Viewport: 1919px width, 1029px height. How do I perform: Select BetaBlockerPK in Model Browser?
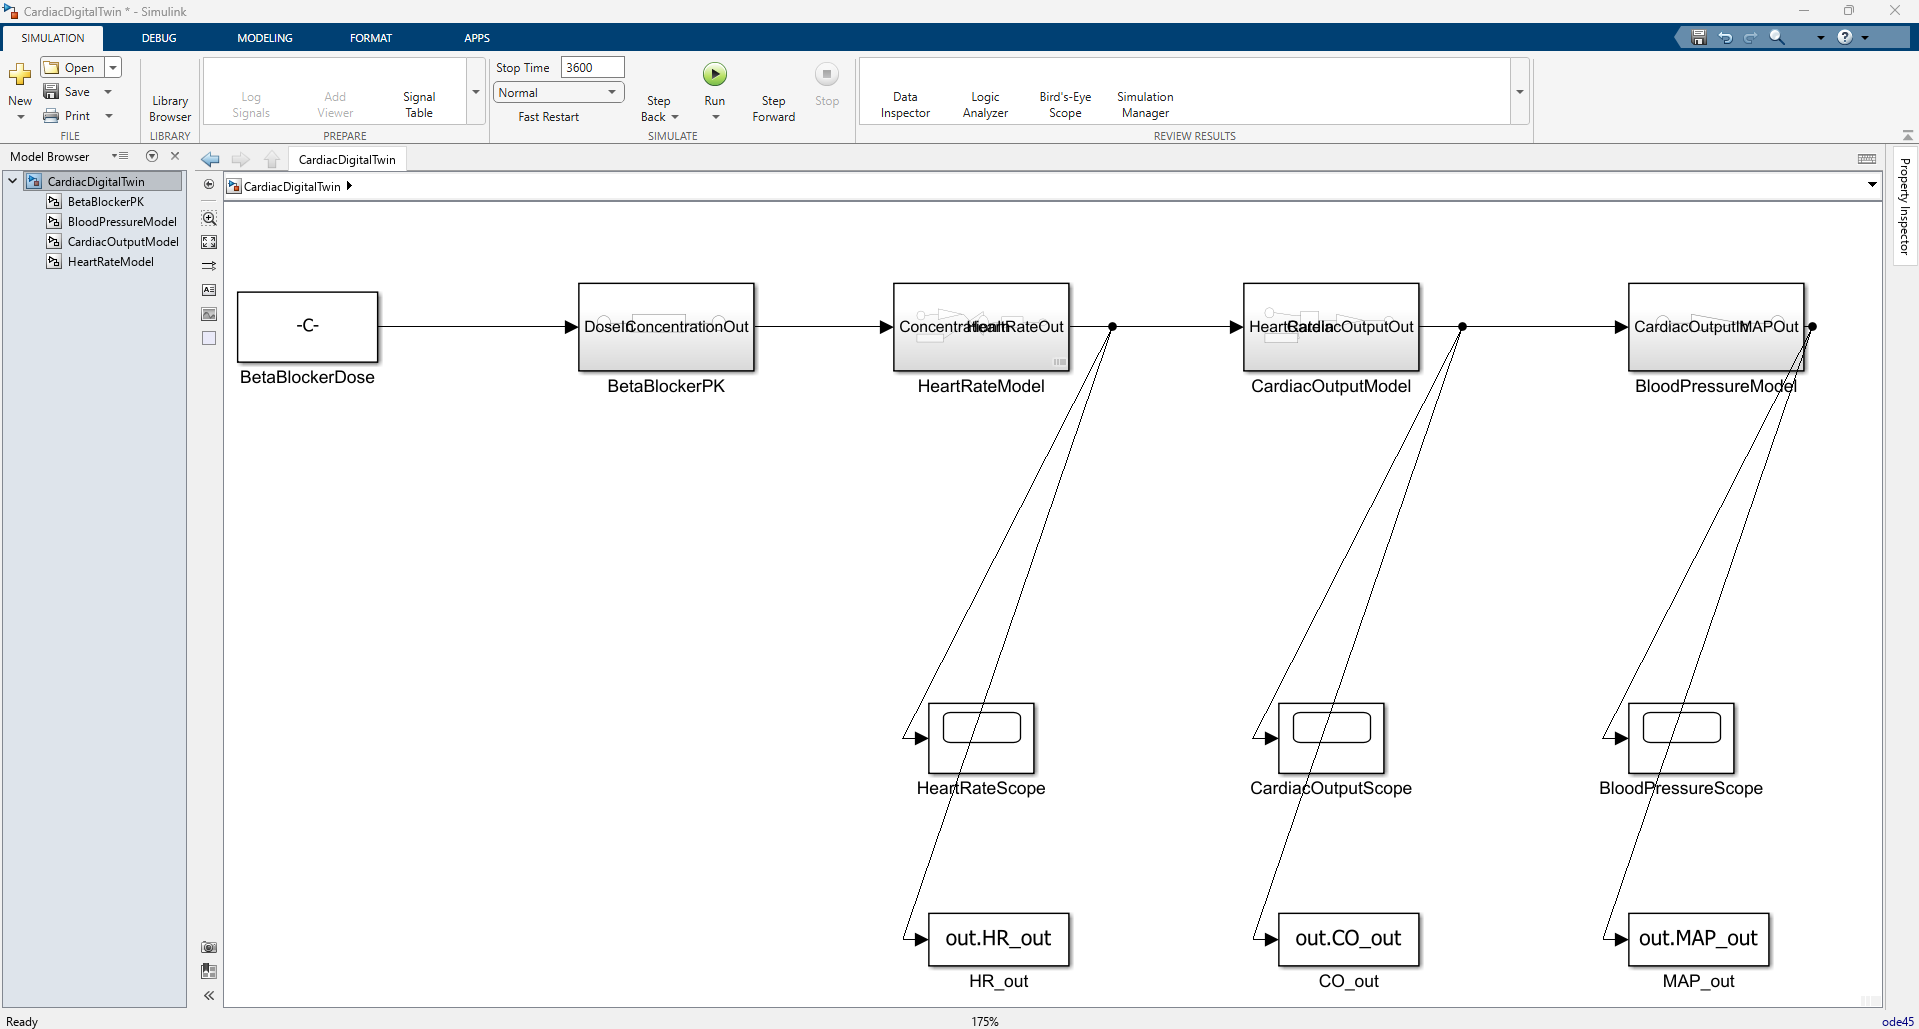click(x=106, y=202)
